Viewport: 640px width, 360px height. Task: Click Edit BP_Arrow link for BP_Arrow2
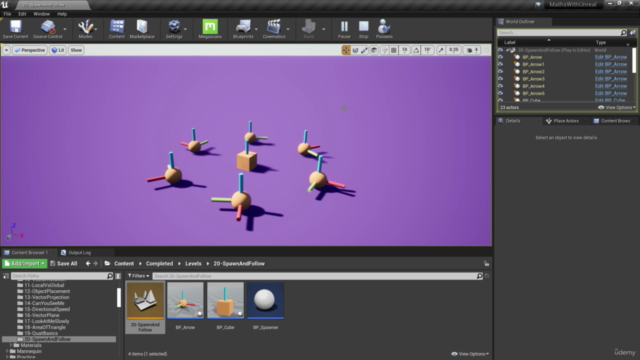(x=611, y=71)
